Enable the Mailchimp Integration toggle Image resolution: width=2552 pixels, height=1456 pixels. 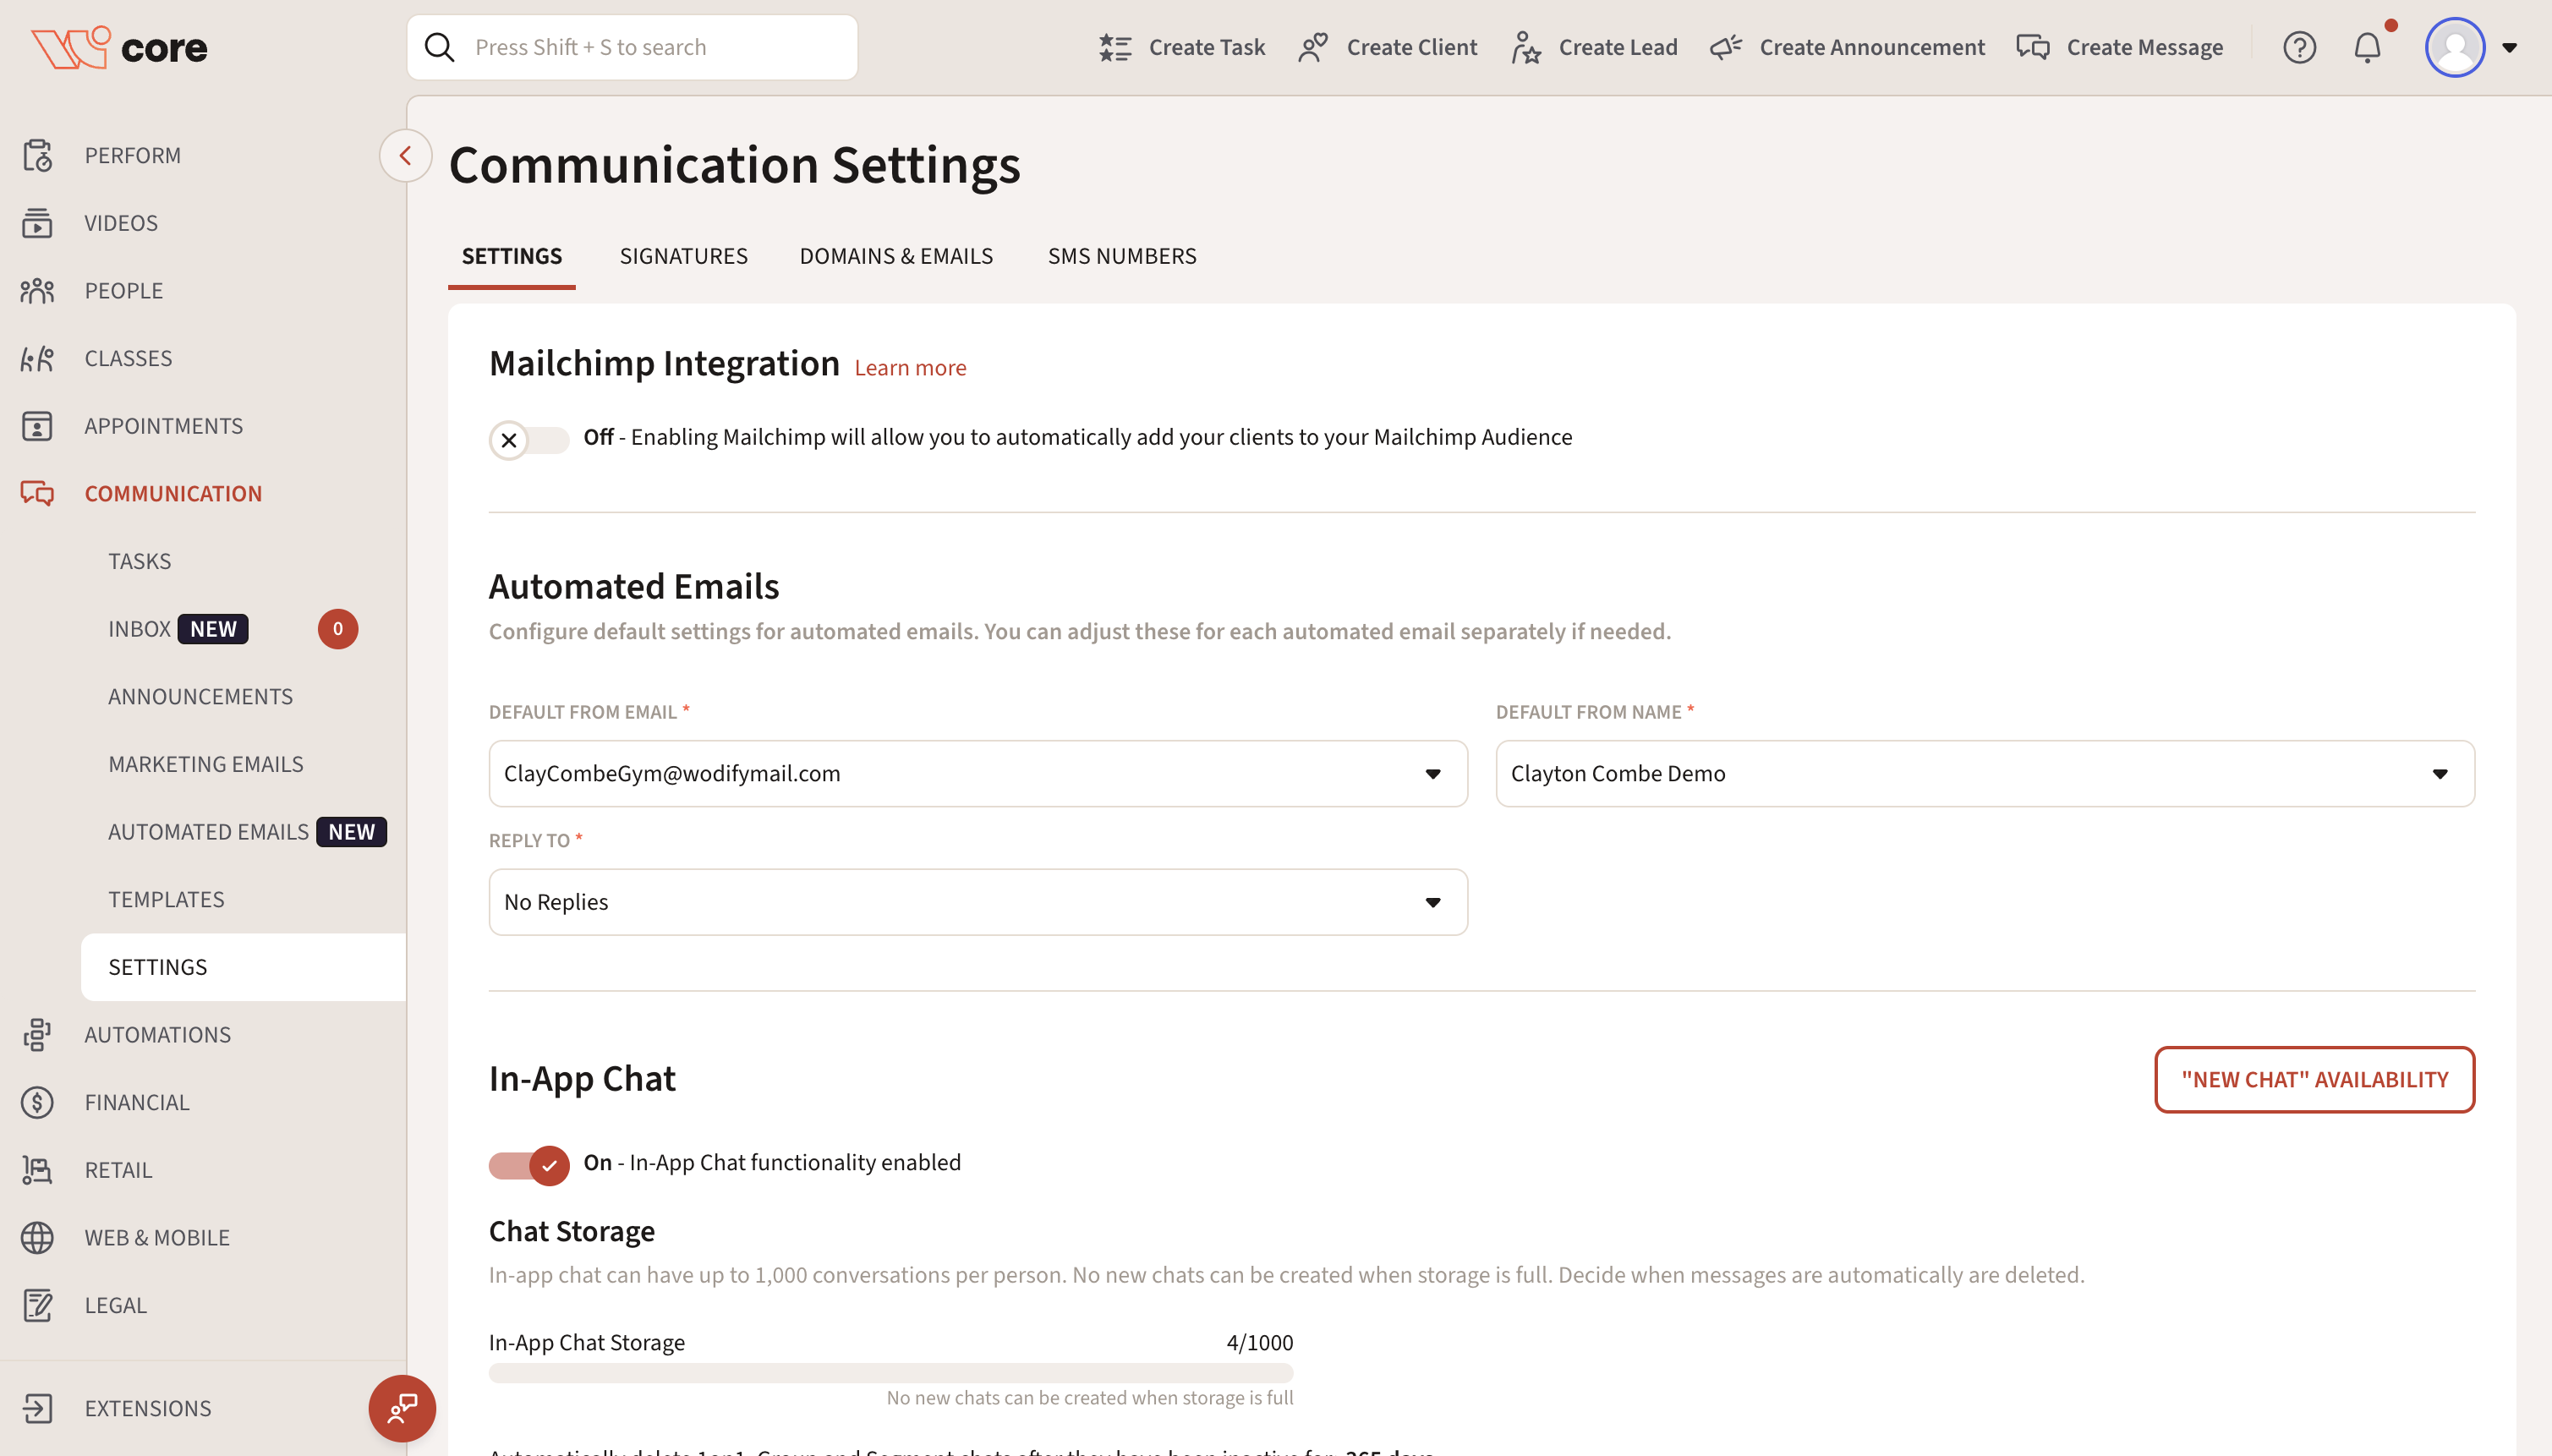point(528,440)
